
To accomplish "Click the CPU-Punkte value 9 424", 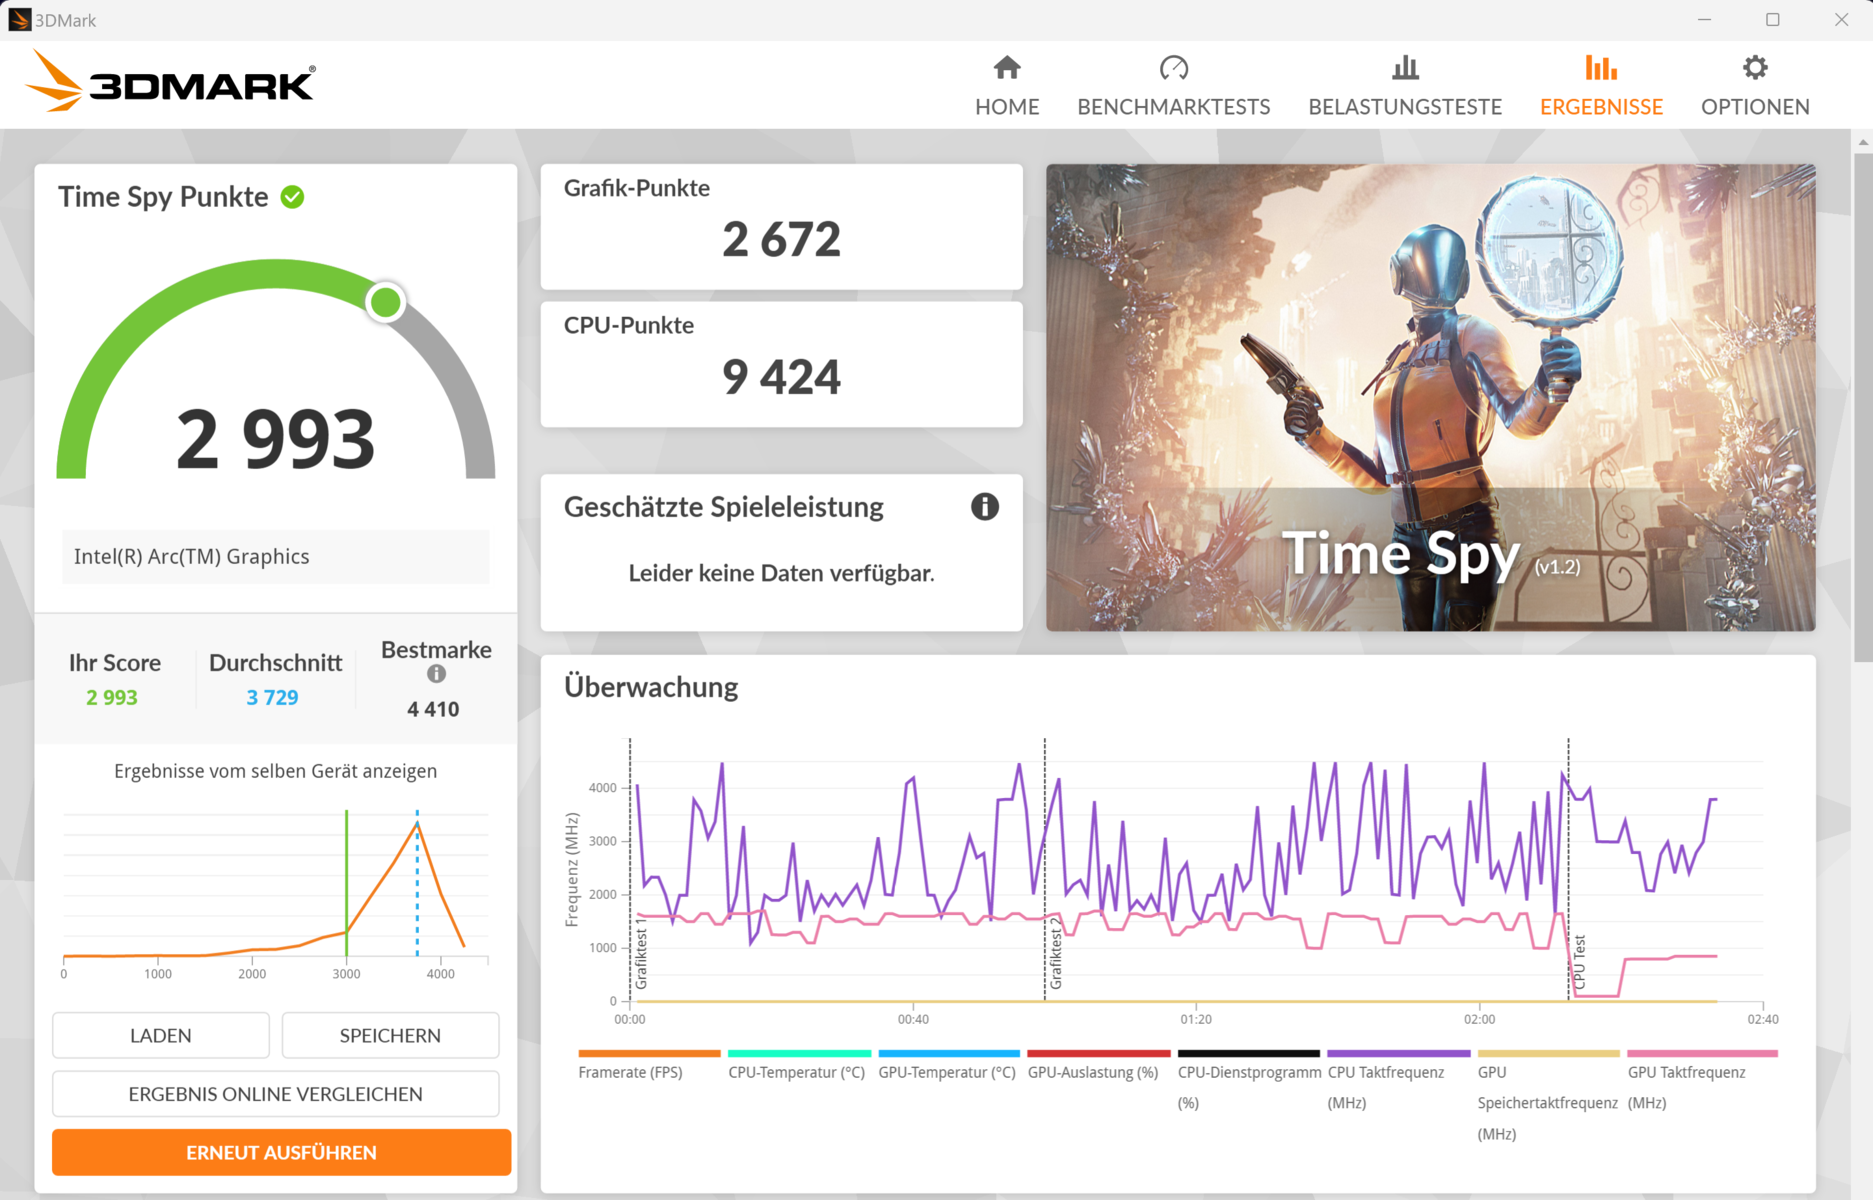I will point(781,377).
